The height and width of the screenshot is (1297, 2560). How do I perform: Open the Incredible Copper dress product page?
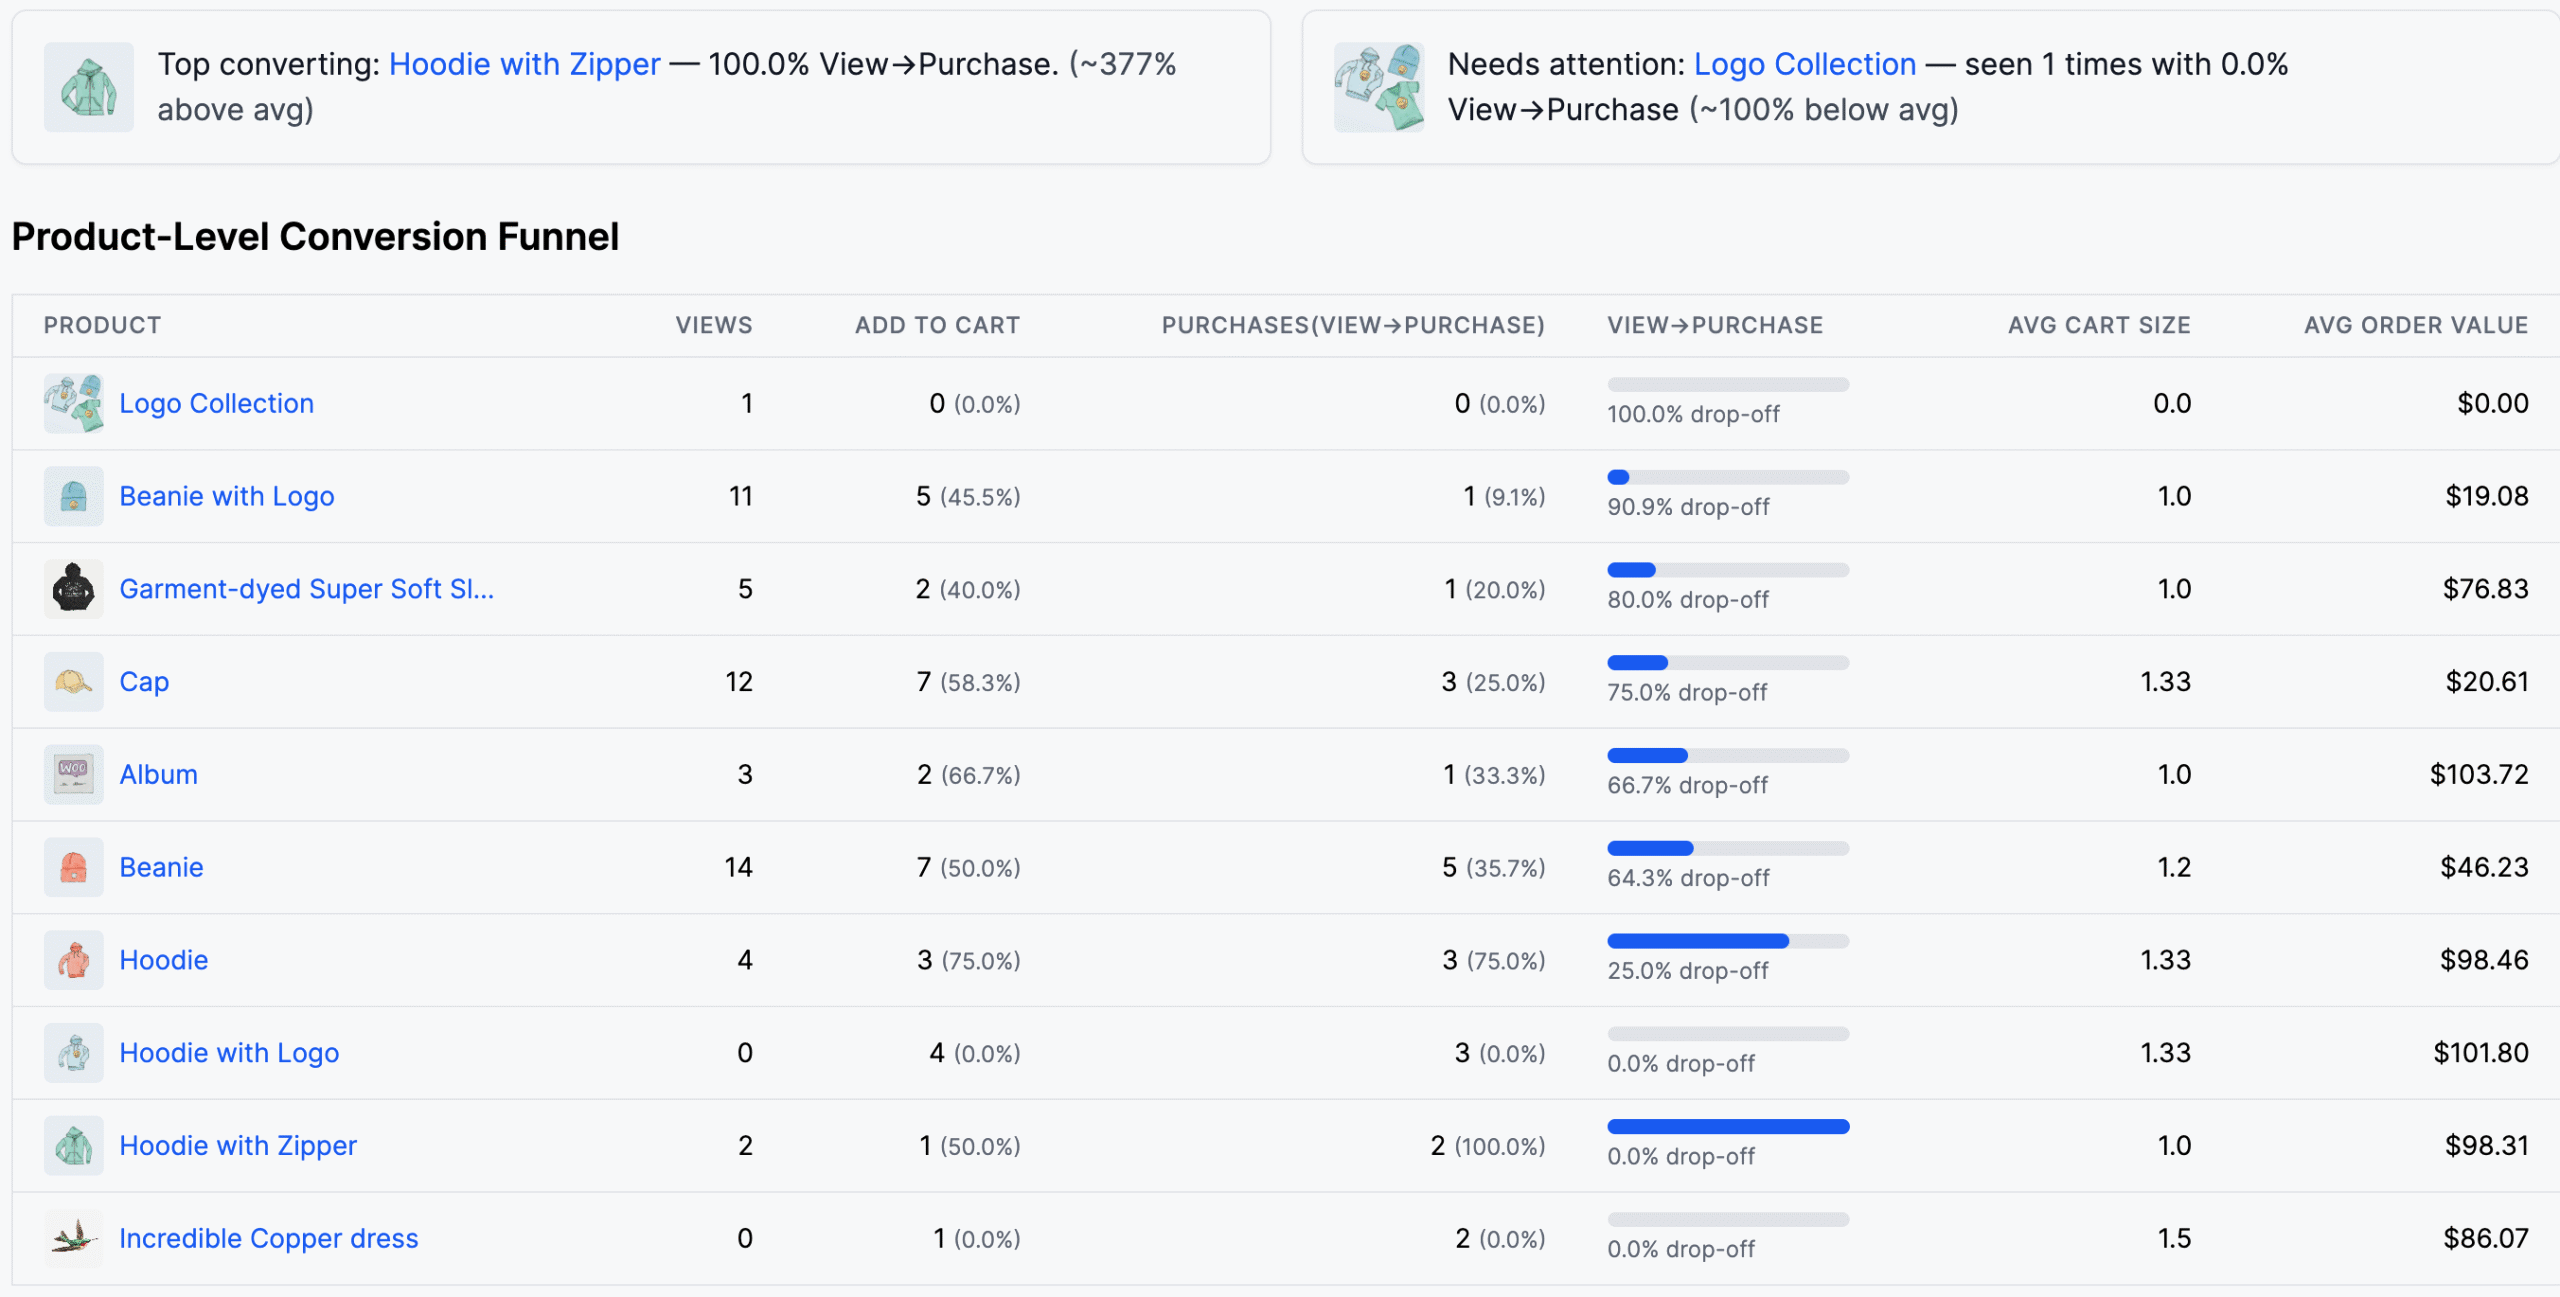pos(269,1238)
